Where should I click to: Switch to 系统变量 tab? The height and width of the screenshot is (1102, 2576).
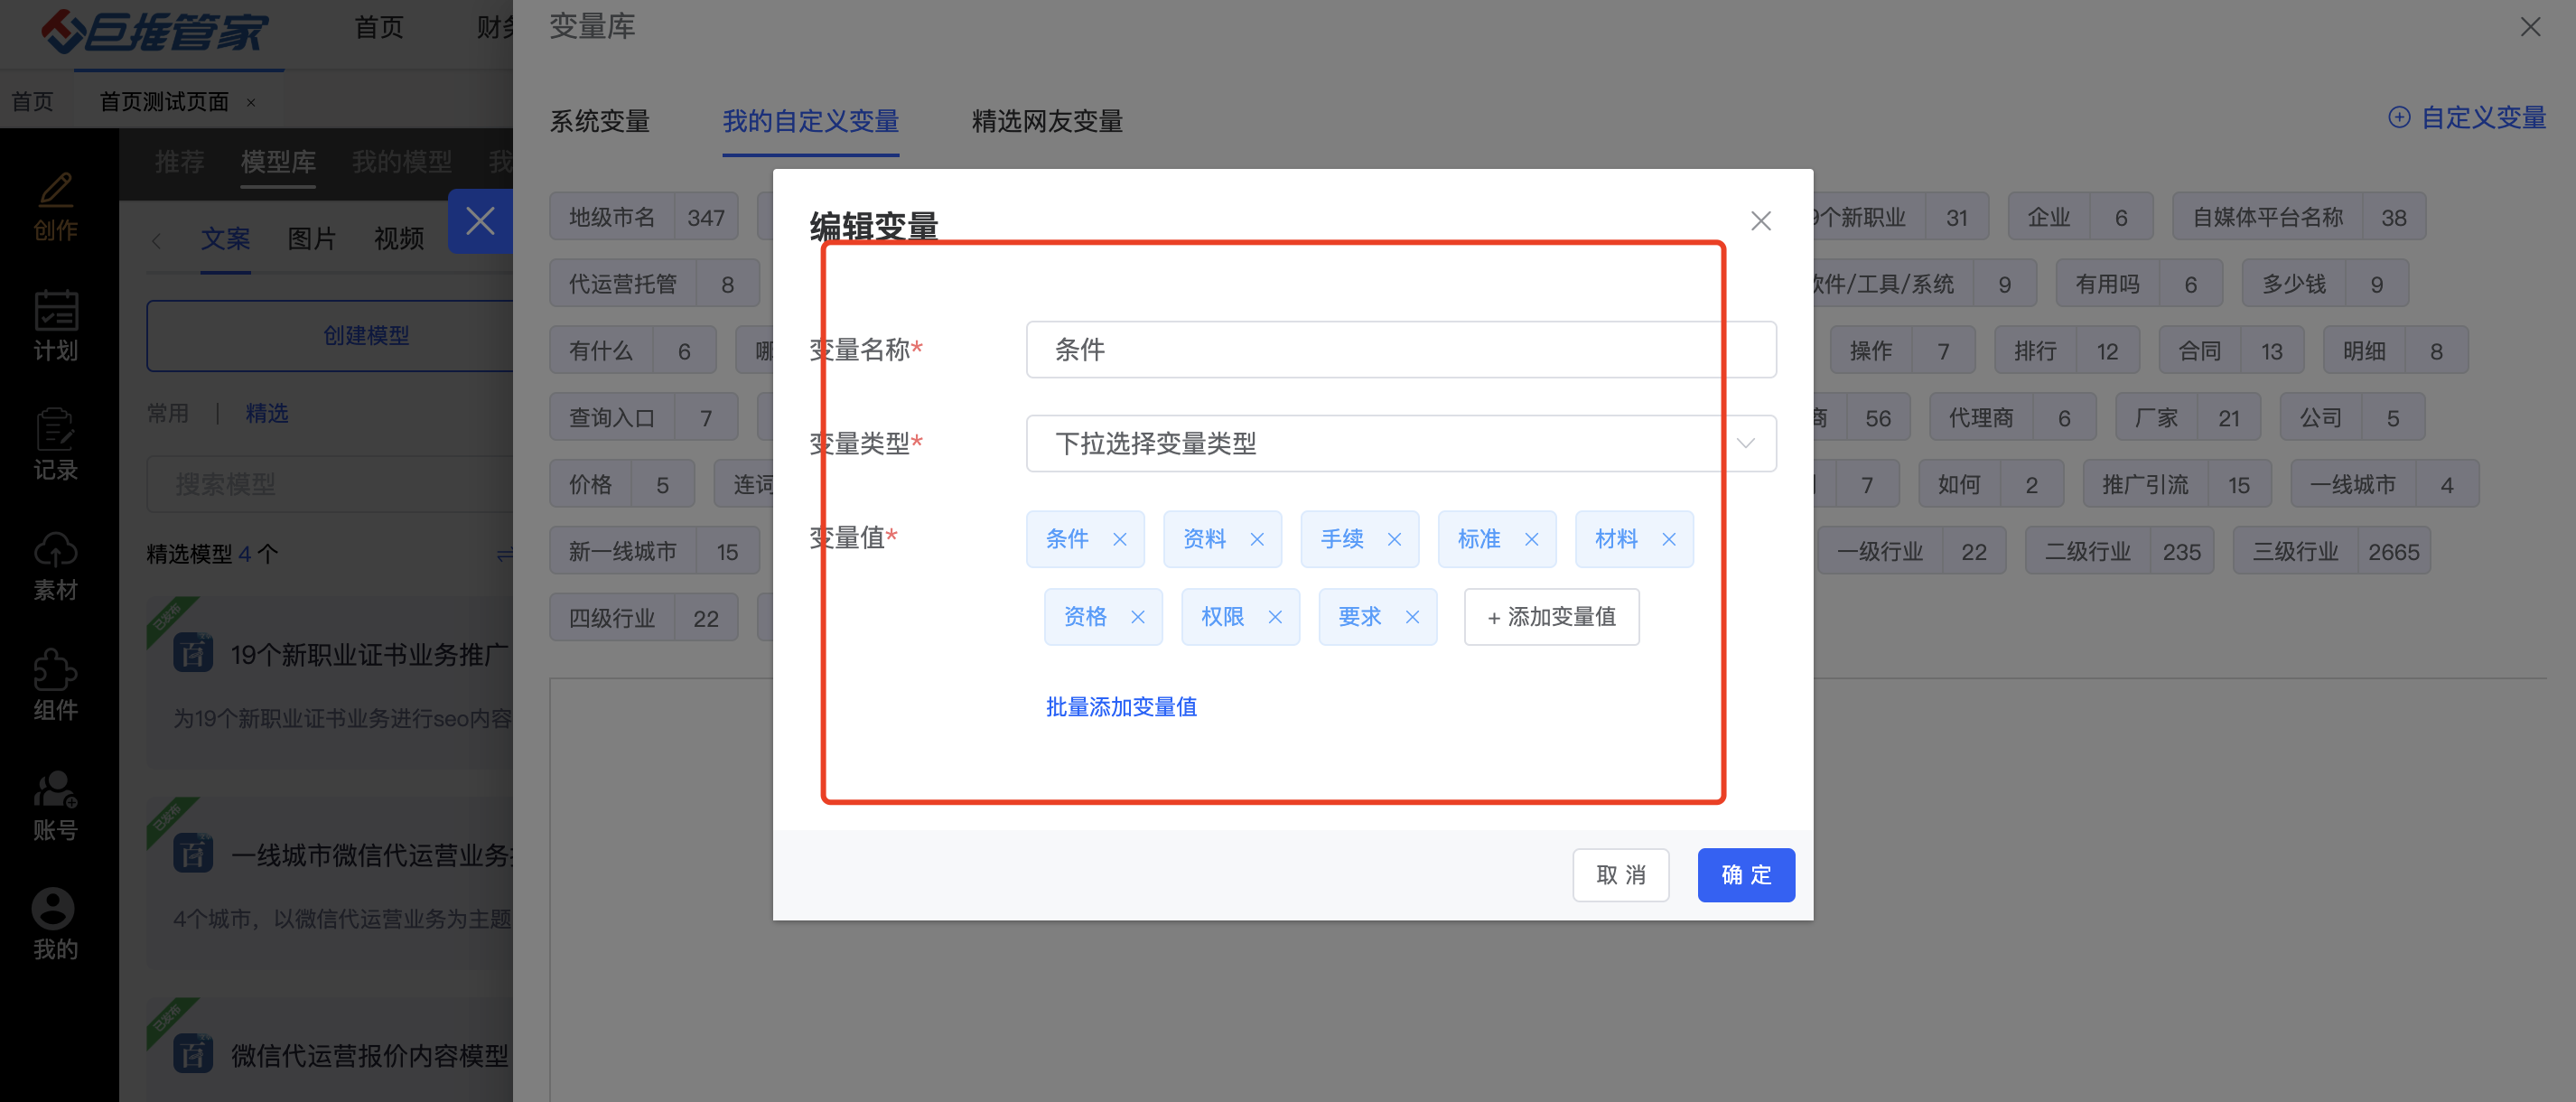coord(600,122)
